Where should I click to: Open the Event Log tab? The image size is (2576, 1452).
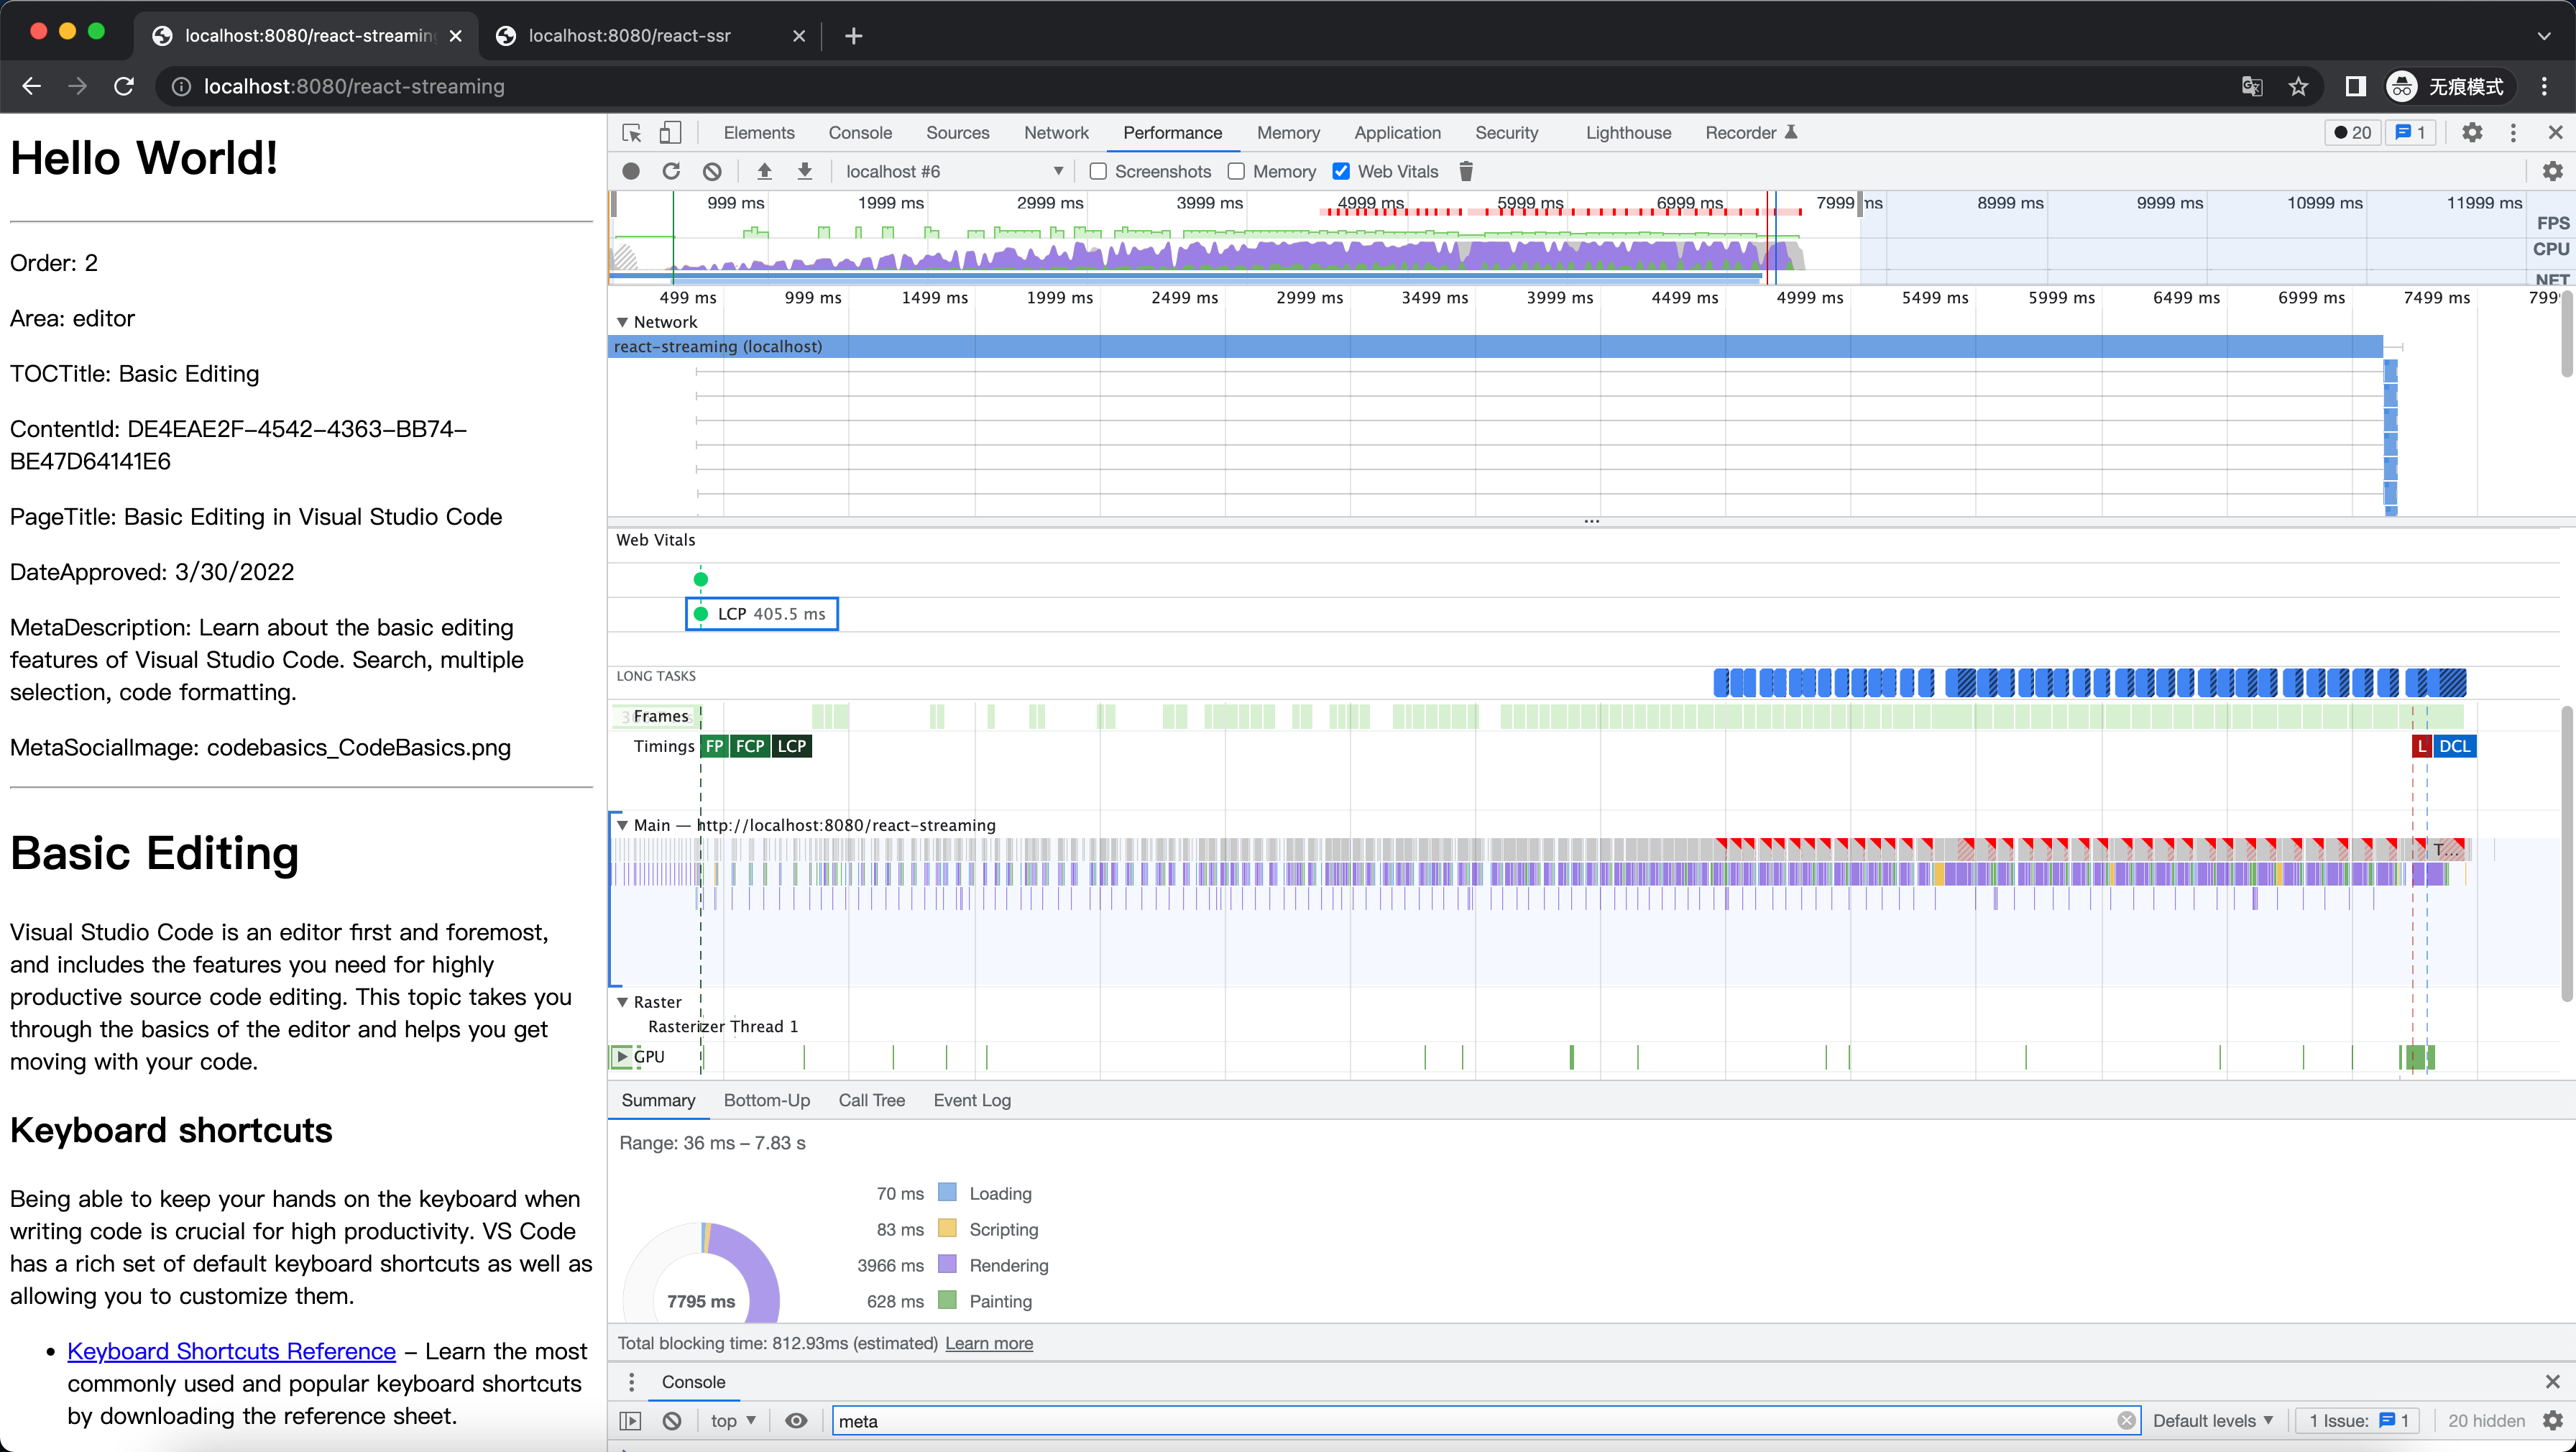[x=972, y=1100]
